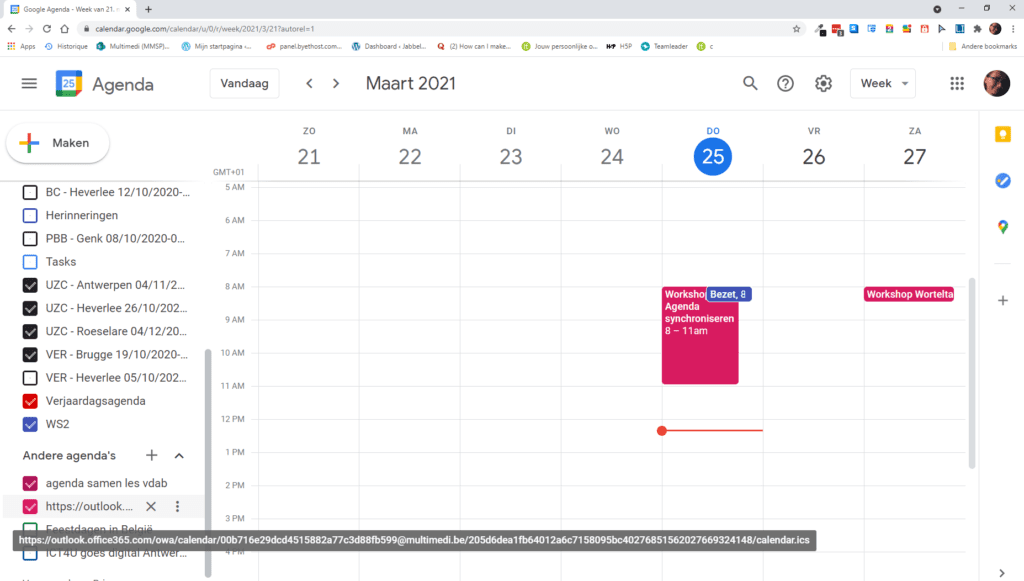Open the Google apps grid
The image size is (1024, 581).
[957, 84]
